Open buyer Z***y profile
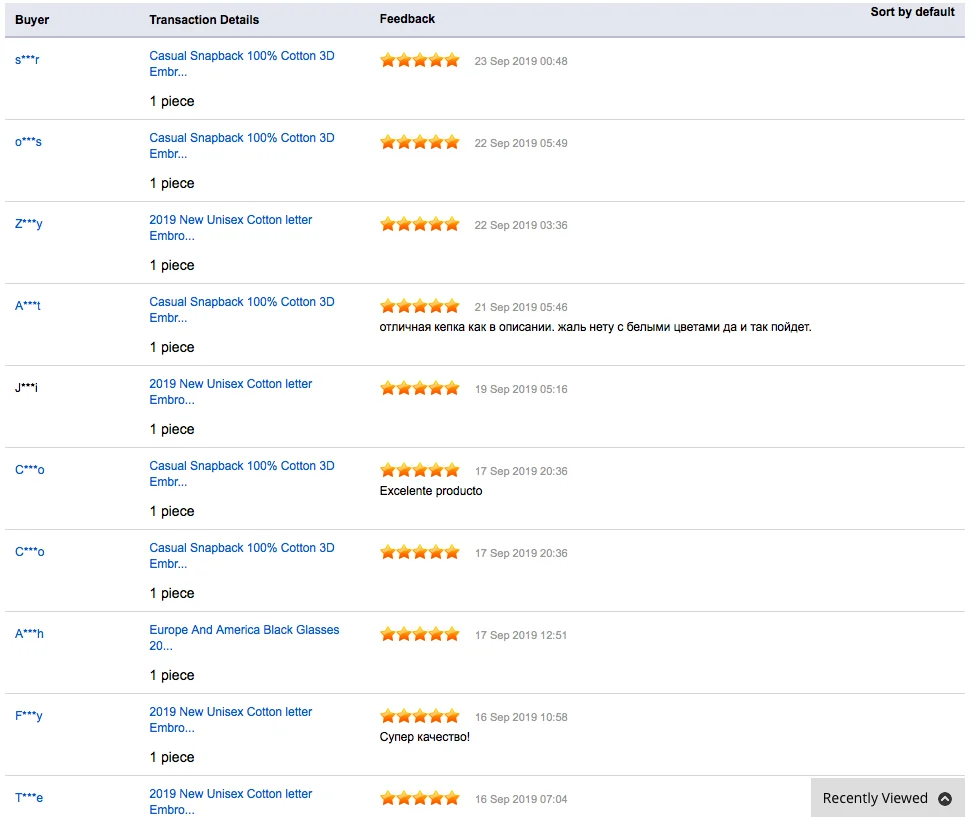 coord(29,223)
